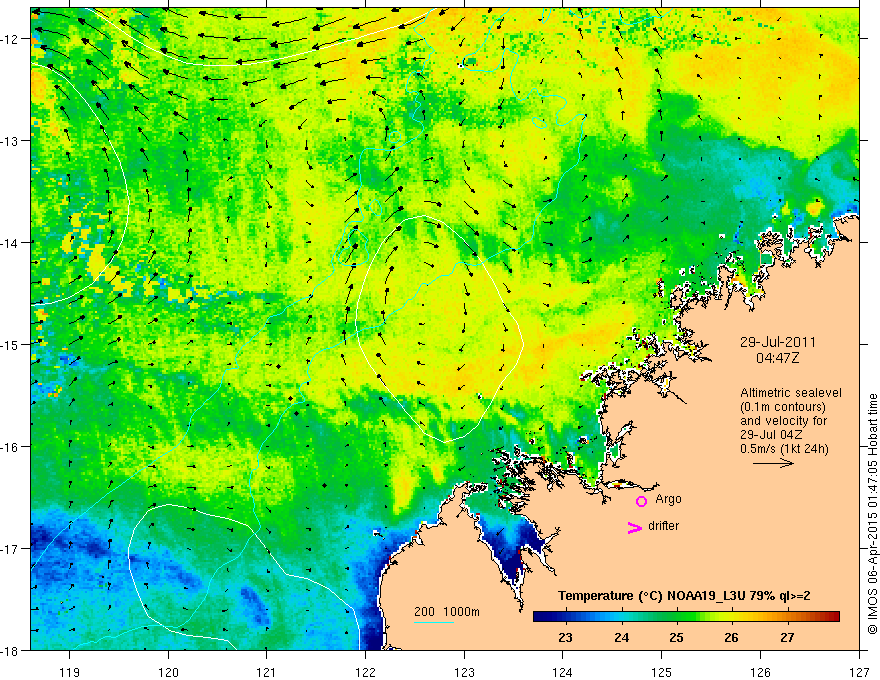Viewport: 880px width, 680px height.
Task: Click the -18 latitude axis label
Action: pyautogui.click(x=11, y=650)
